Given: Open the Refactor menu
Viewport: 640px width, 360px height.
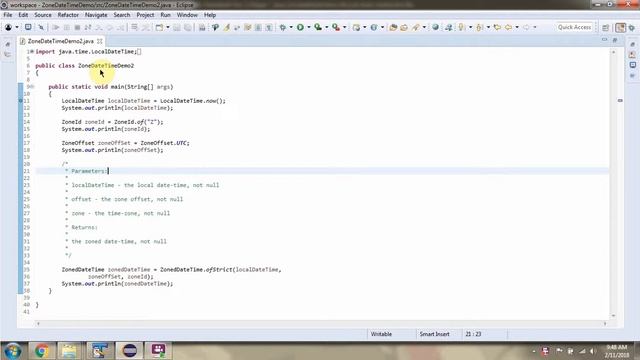Looking at the screenshot, I should coord(68,15).
